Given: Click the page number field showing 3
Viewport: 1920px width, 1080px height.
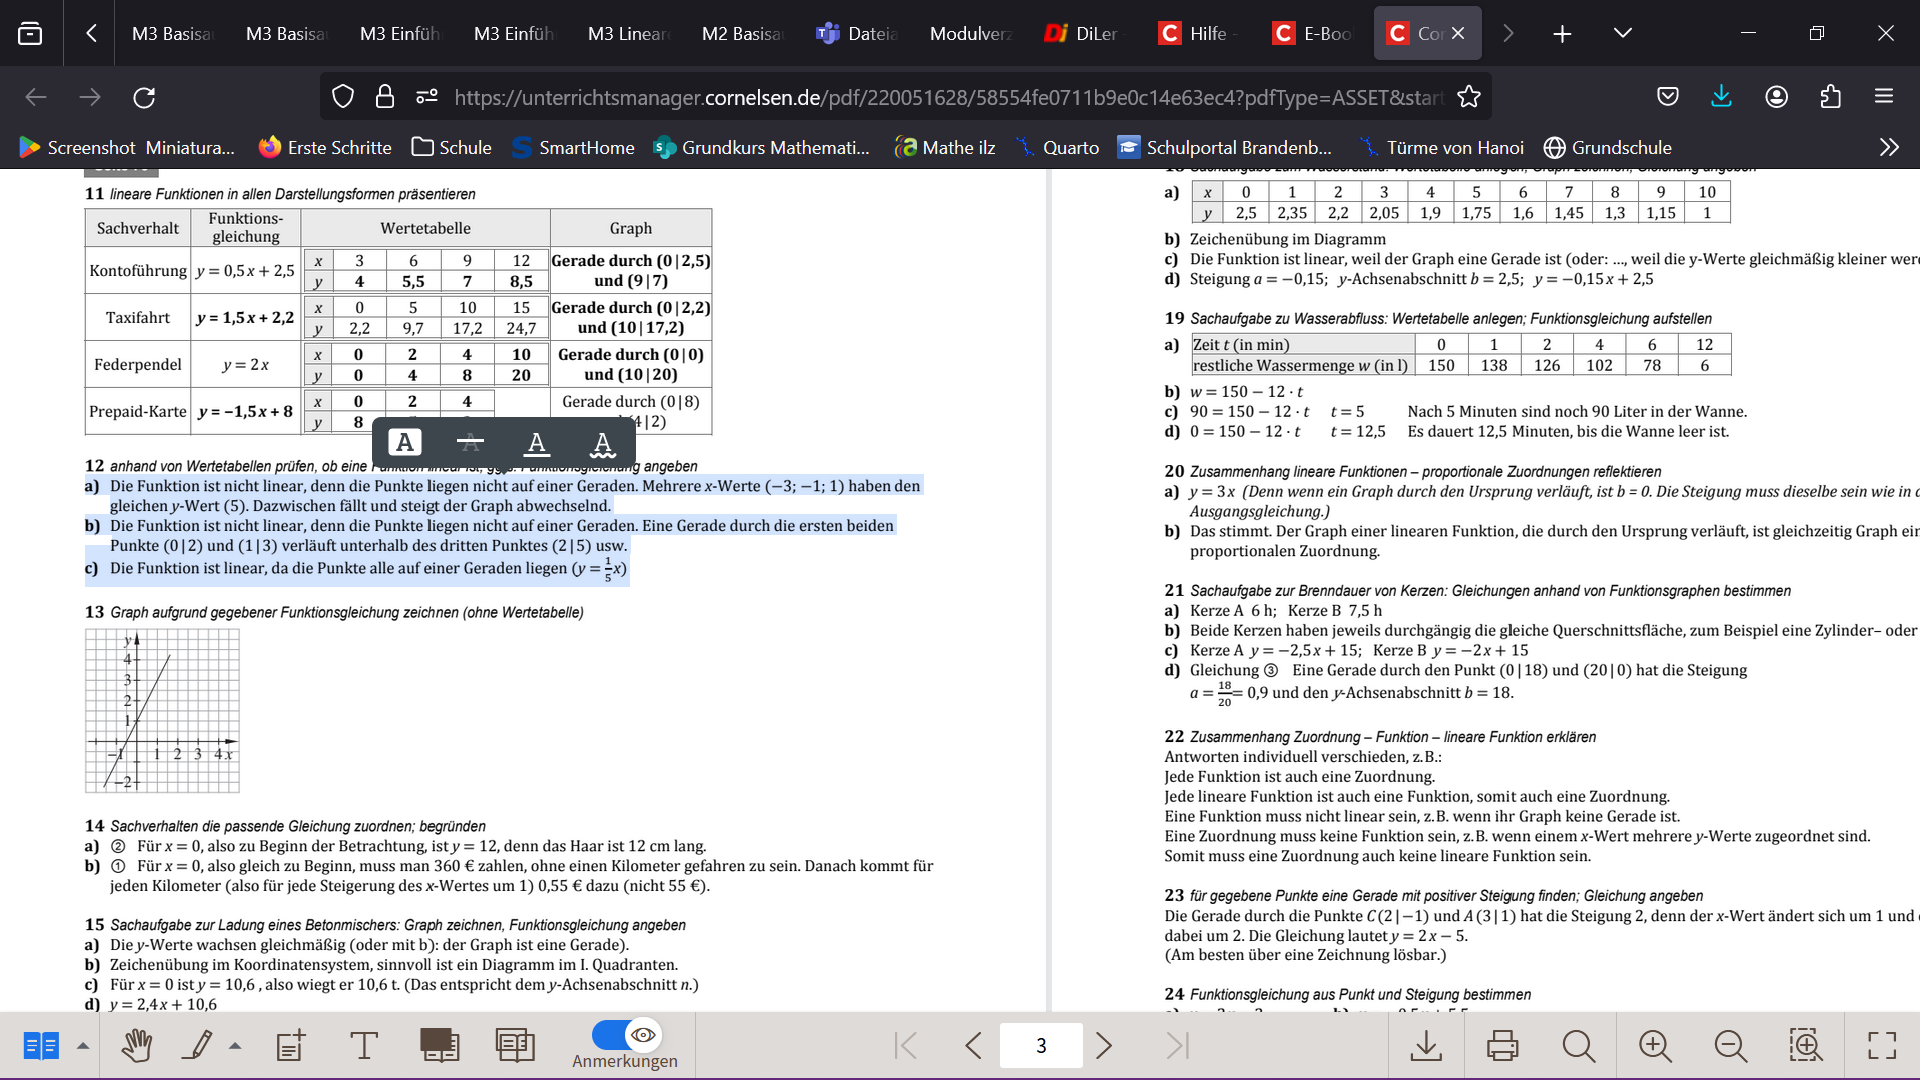Looking at the screenshot, I should click(x=1041, y=1046).
